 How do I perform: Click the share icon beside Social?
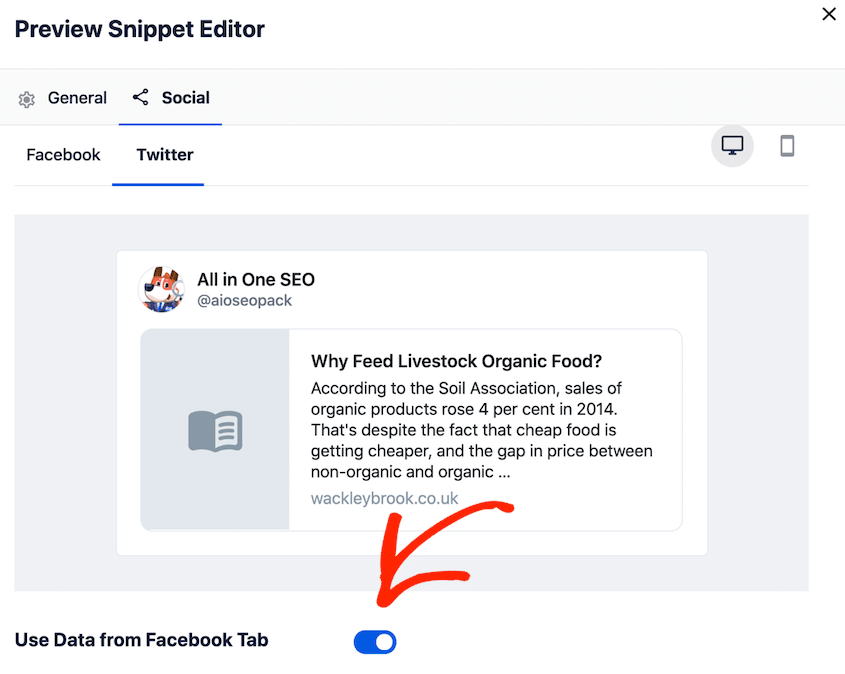click(x=140, y=97)
